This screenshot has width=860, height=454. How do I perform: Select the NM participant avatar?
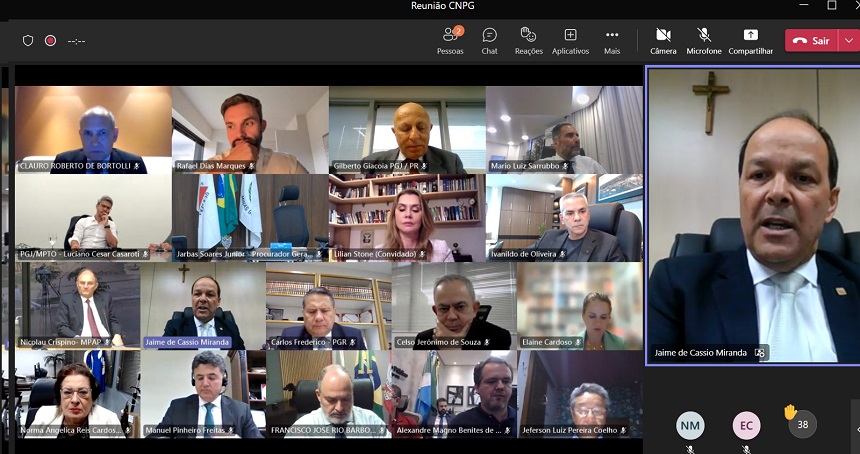(690, 426)
